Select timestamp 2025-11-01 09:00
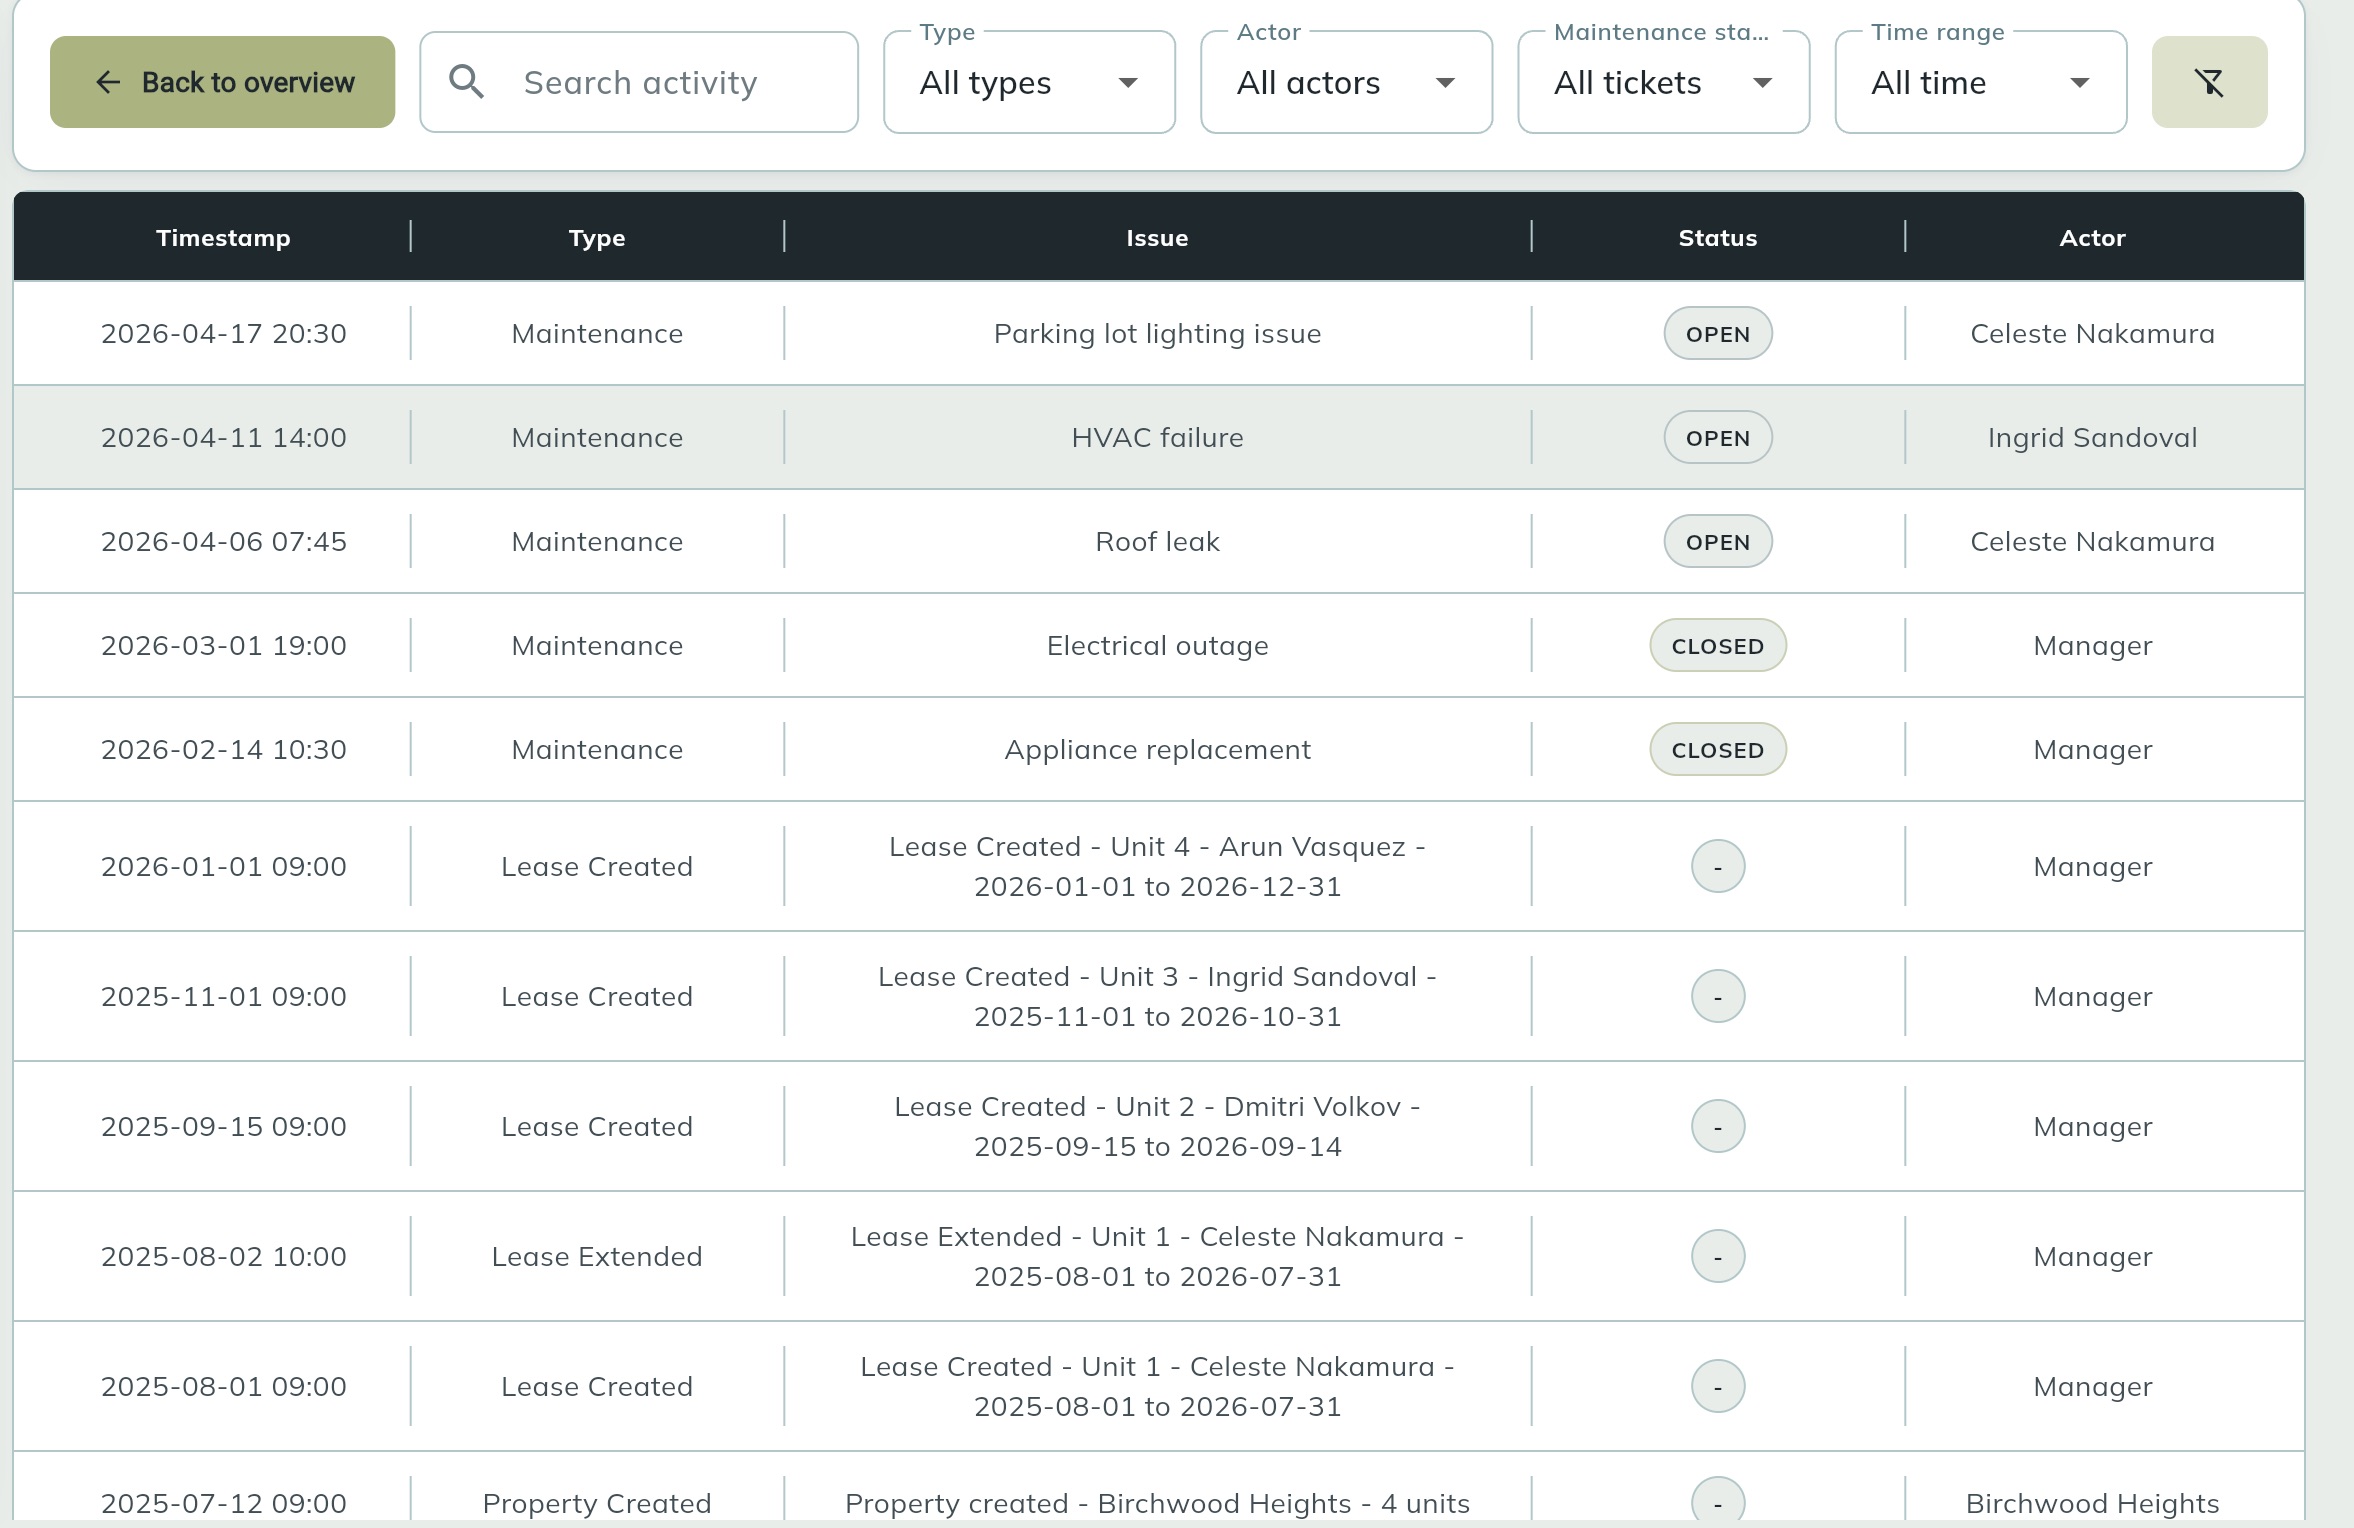2354x1528 pixels. (x=223, y=997)
